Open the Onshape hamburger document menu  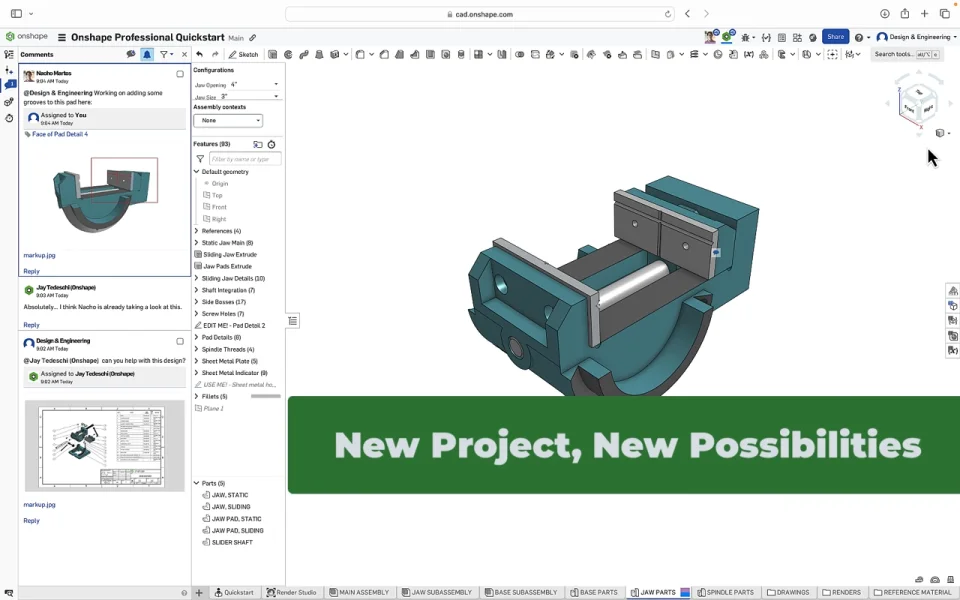coord(62,37)
